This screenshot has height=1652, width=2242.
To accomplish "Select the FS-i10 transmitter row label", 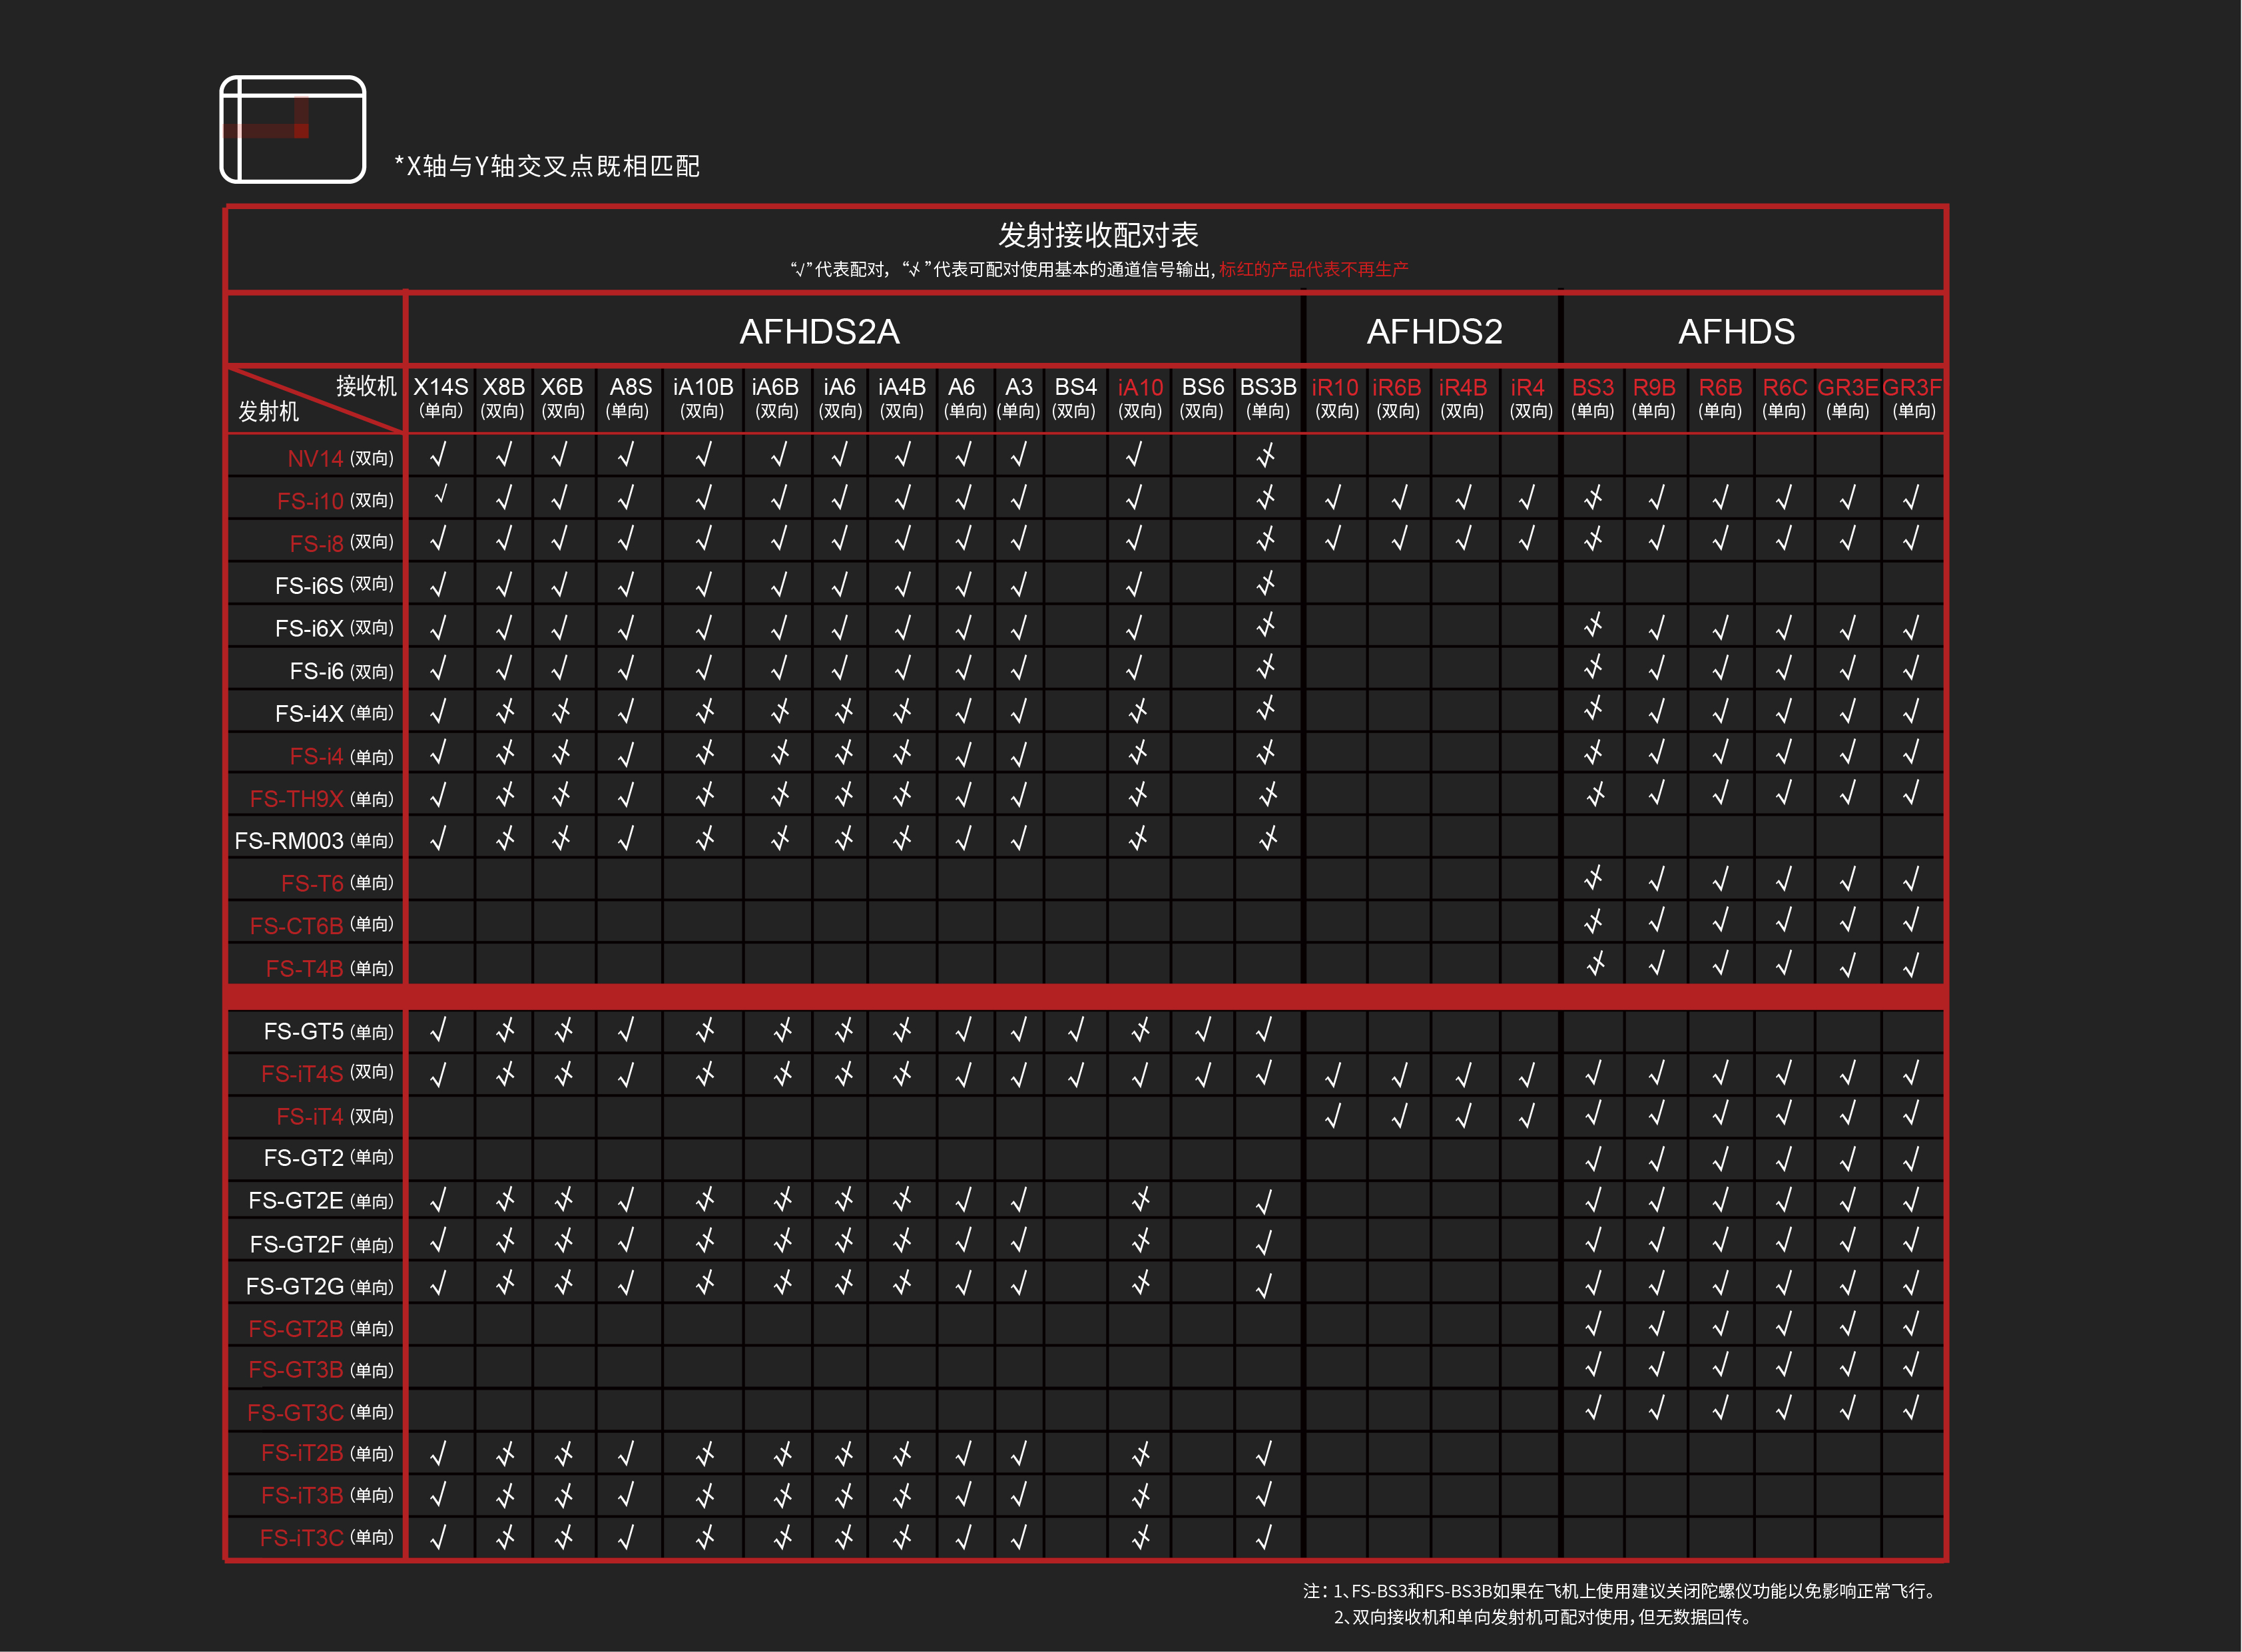I will (x=335, y=500).
